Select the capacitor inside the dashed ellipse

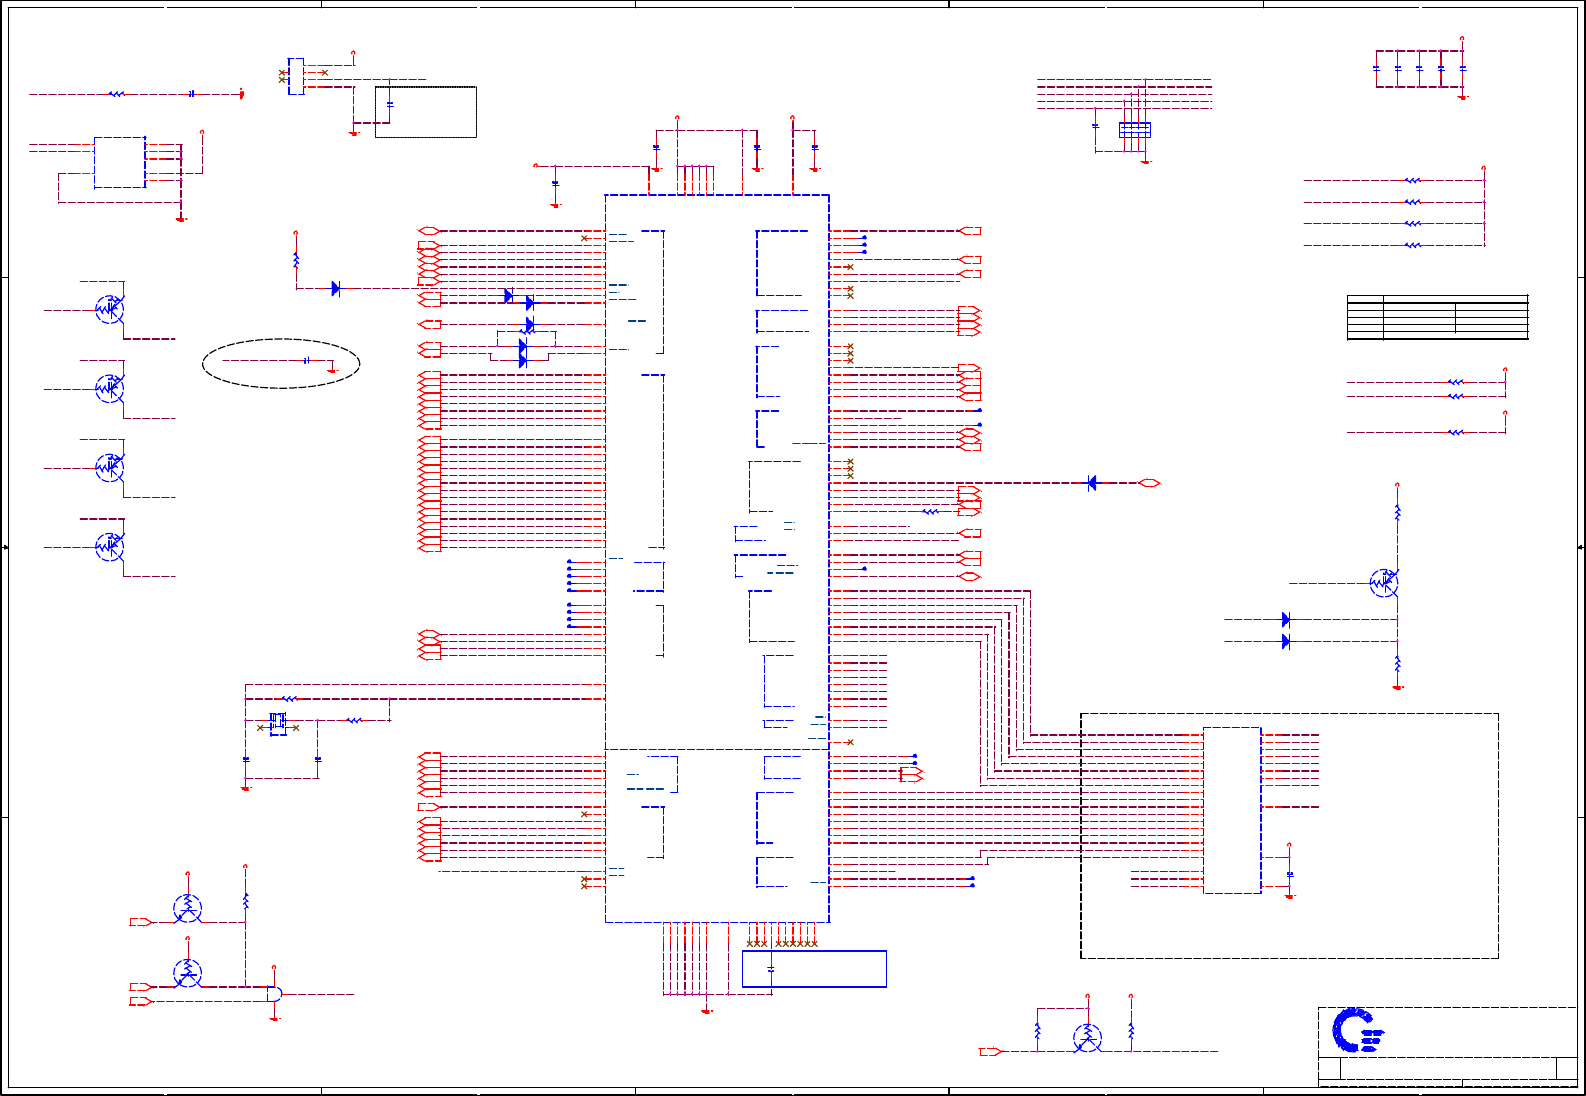307,360
